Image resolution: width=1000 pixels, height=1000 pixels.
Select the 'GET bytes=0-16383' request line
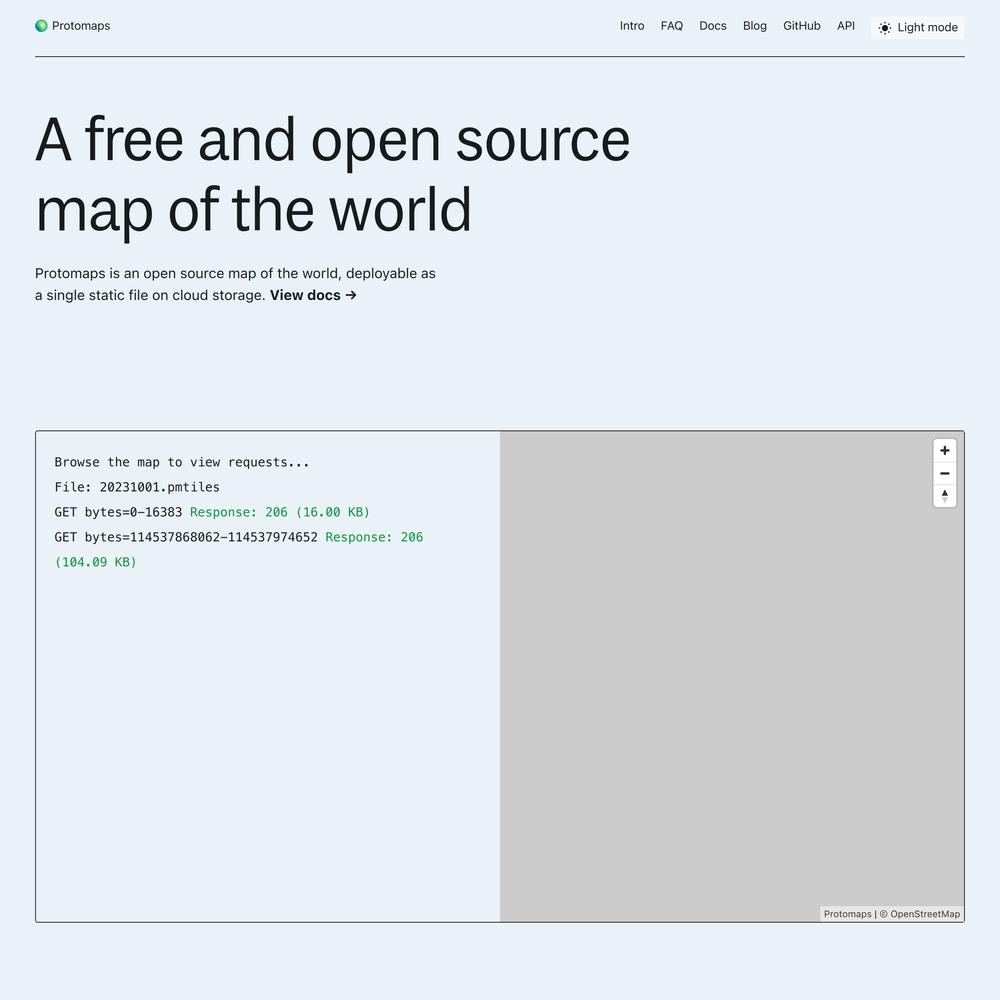tap(118, 512)
